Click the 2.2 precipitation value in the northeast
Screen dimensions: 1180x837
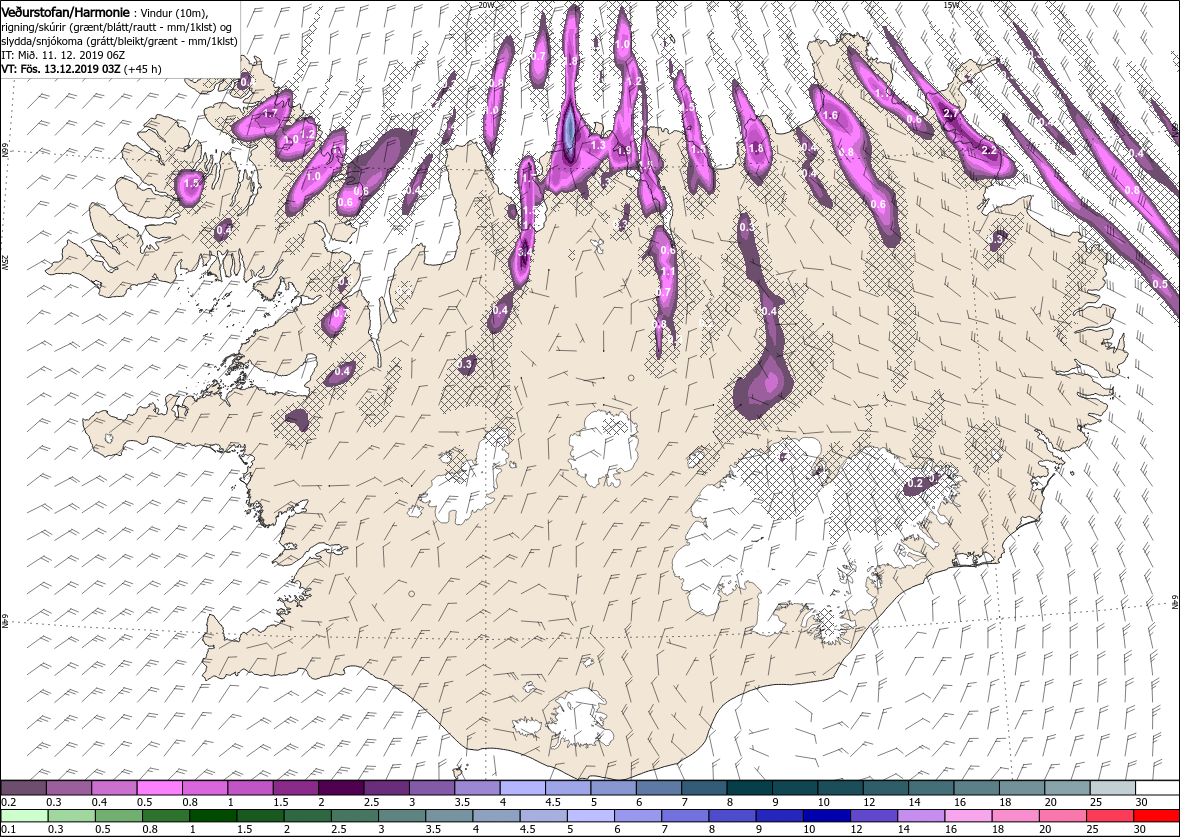coord(989,151)
